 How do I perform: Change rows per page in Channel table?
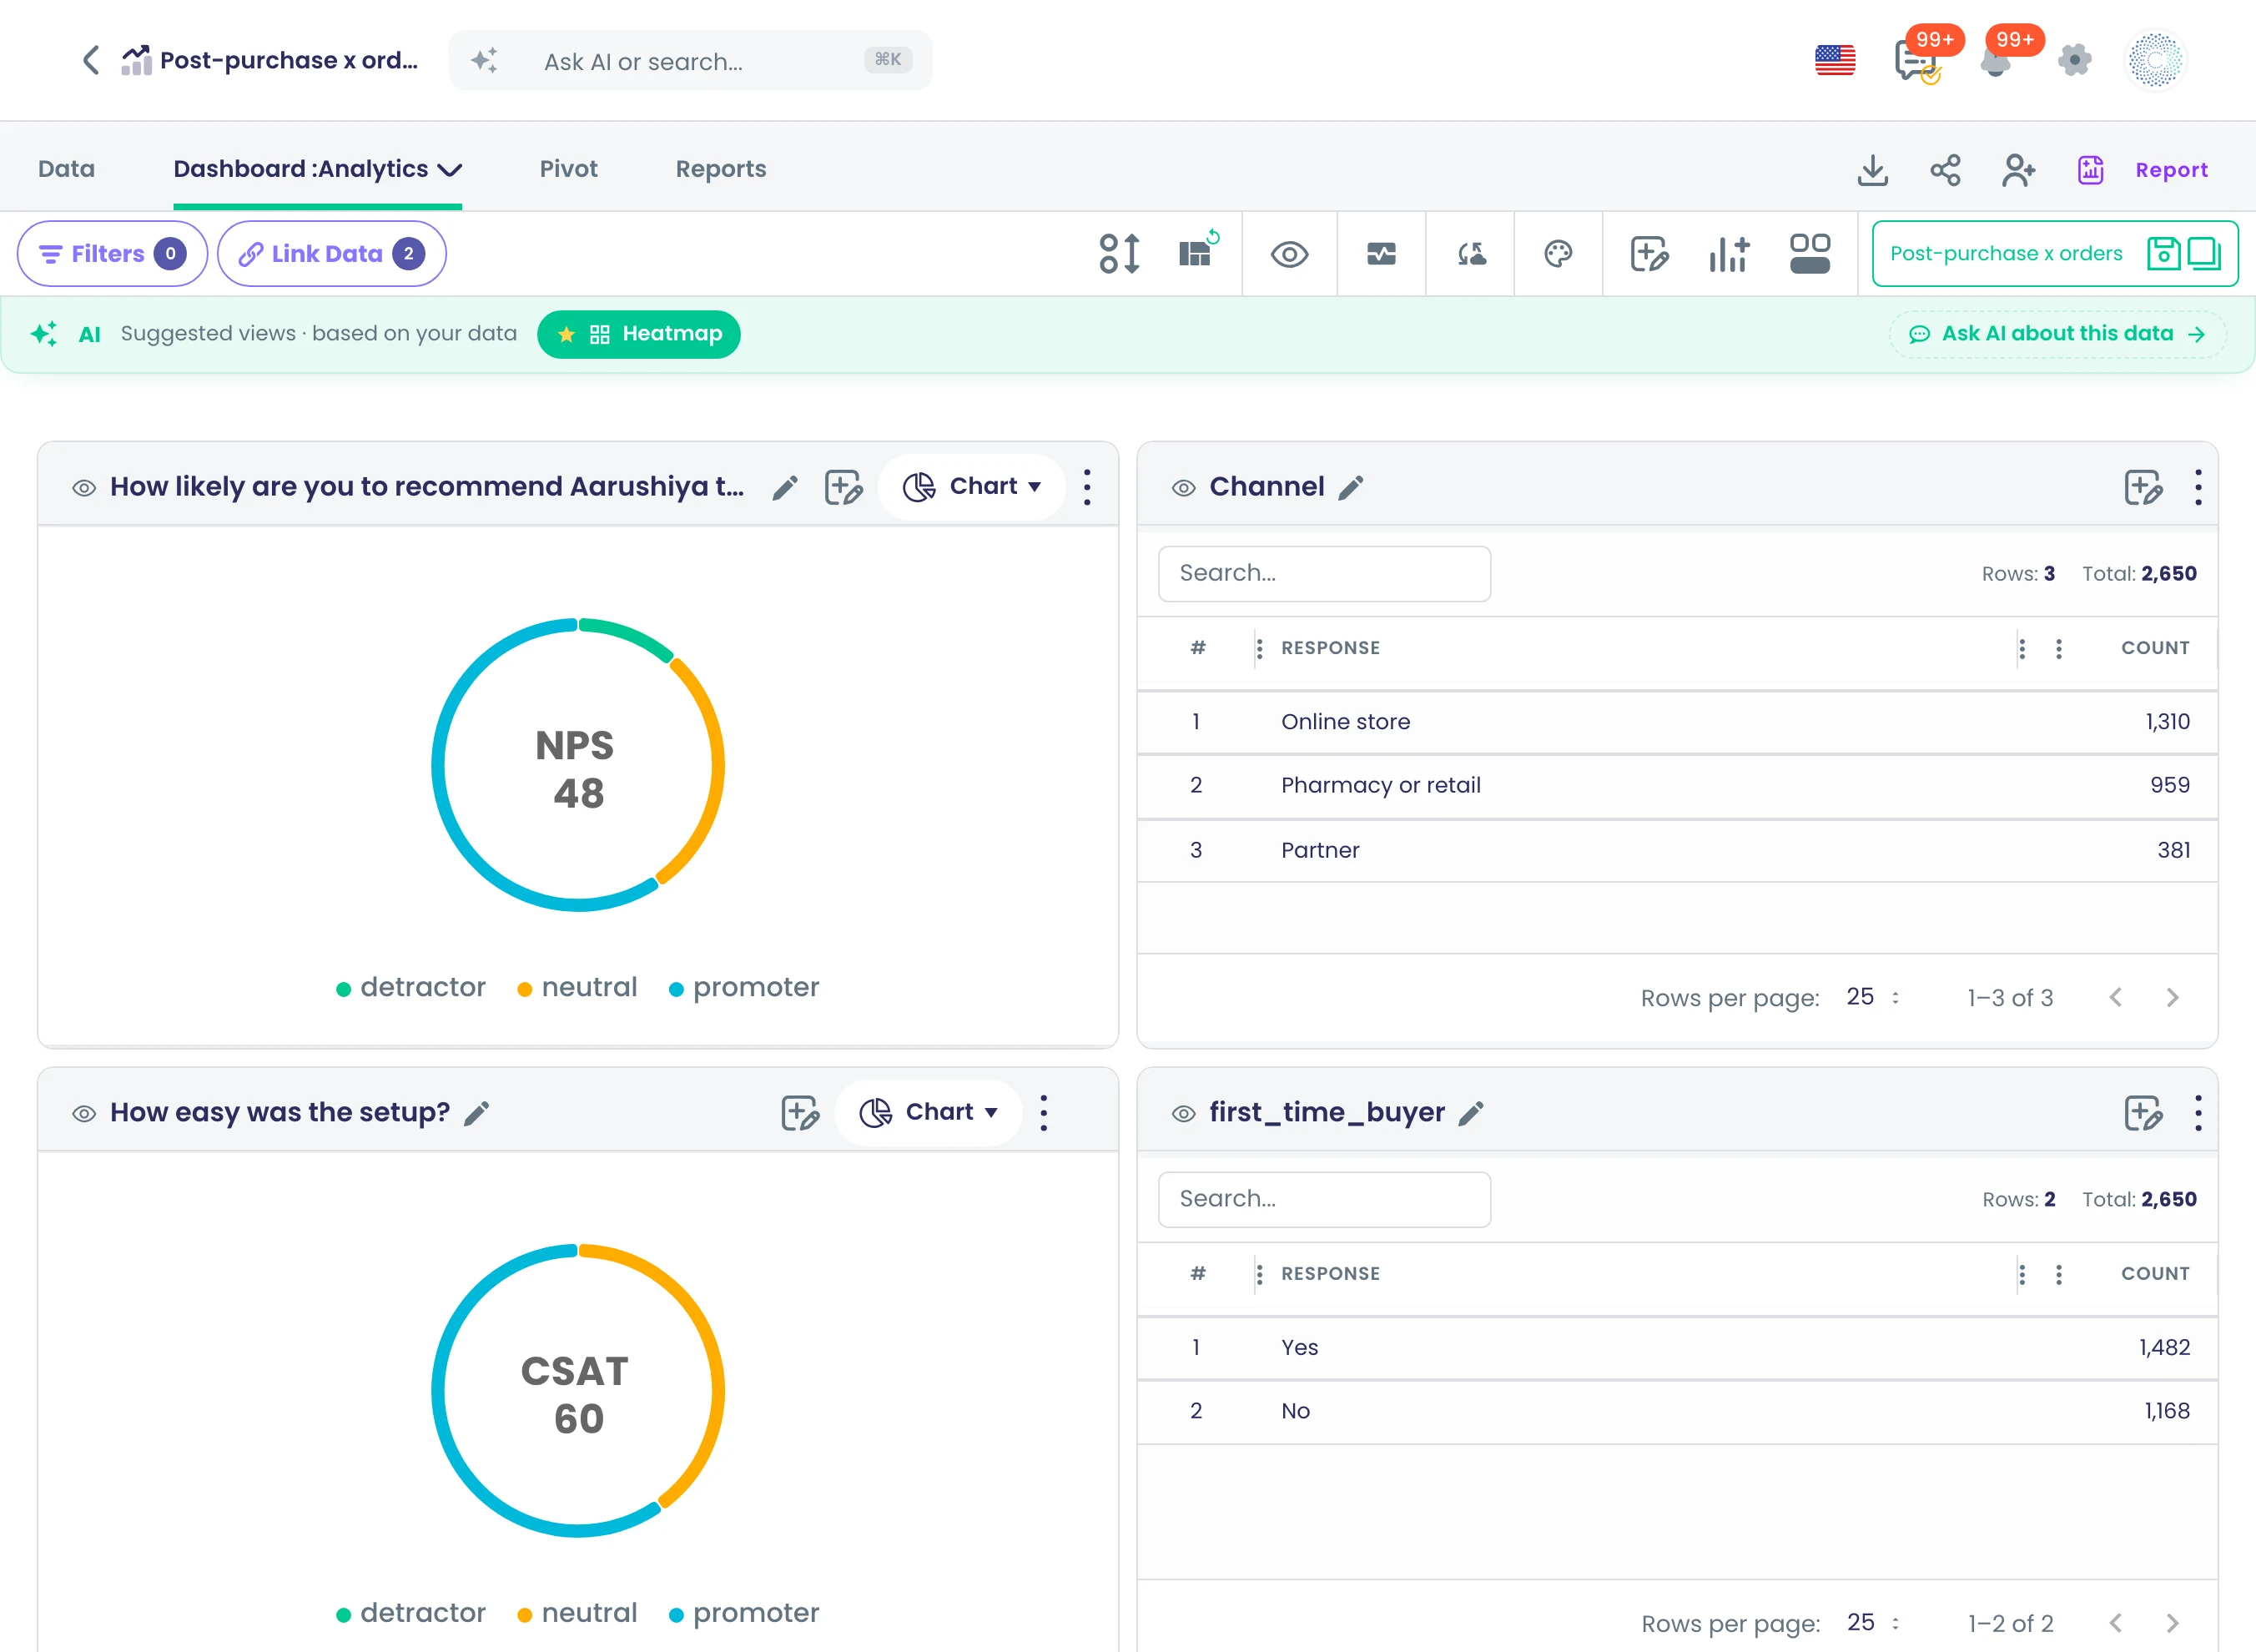(x=1872, y=997)
